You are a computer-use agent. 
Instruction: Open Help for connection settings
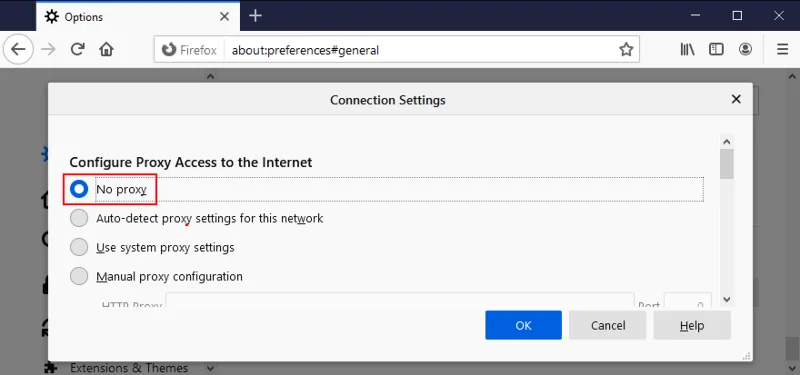click(692, 326)
